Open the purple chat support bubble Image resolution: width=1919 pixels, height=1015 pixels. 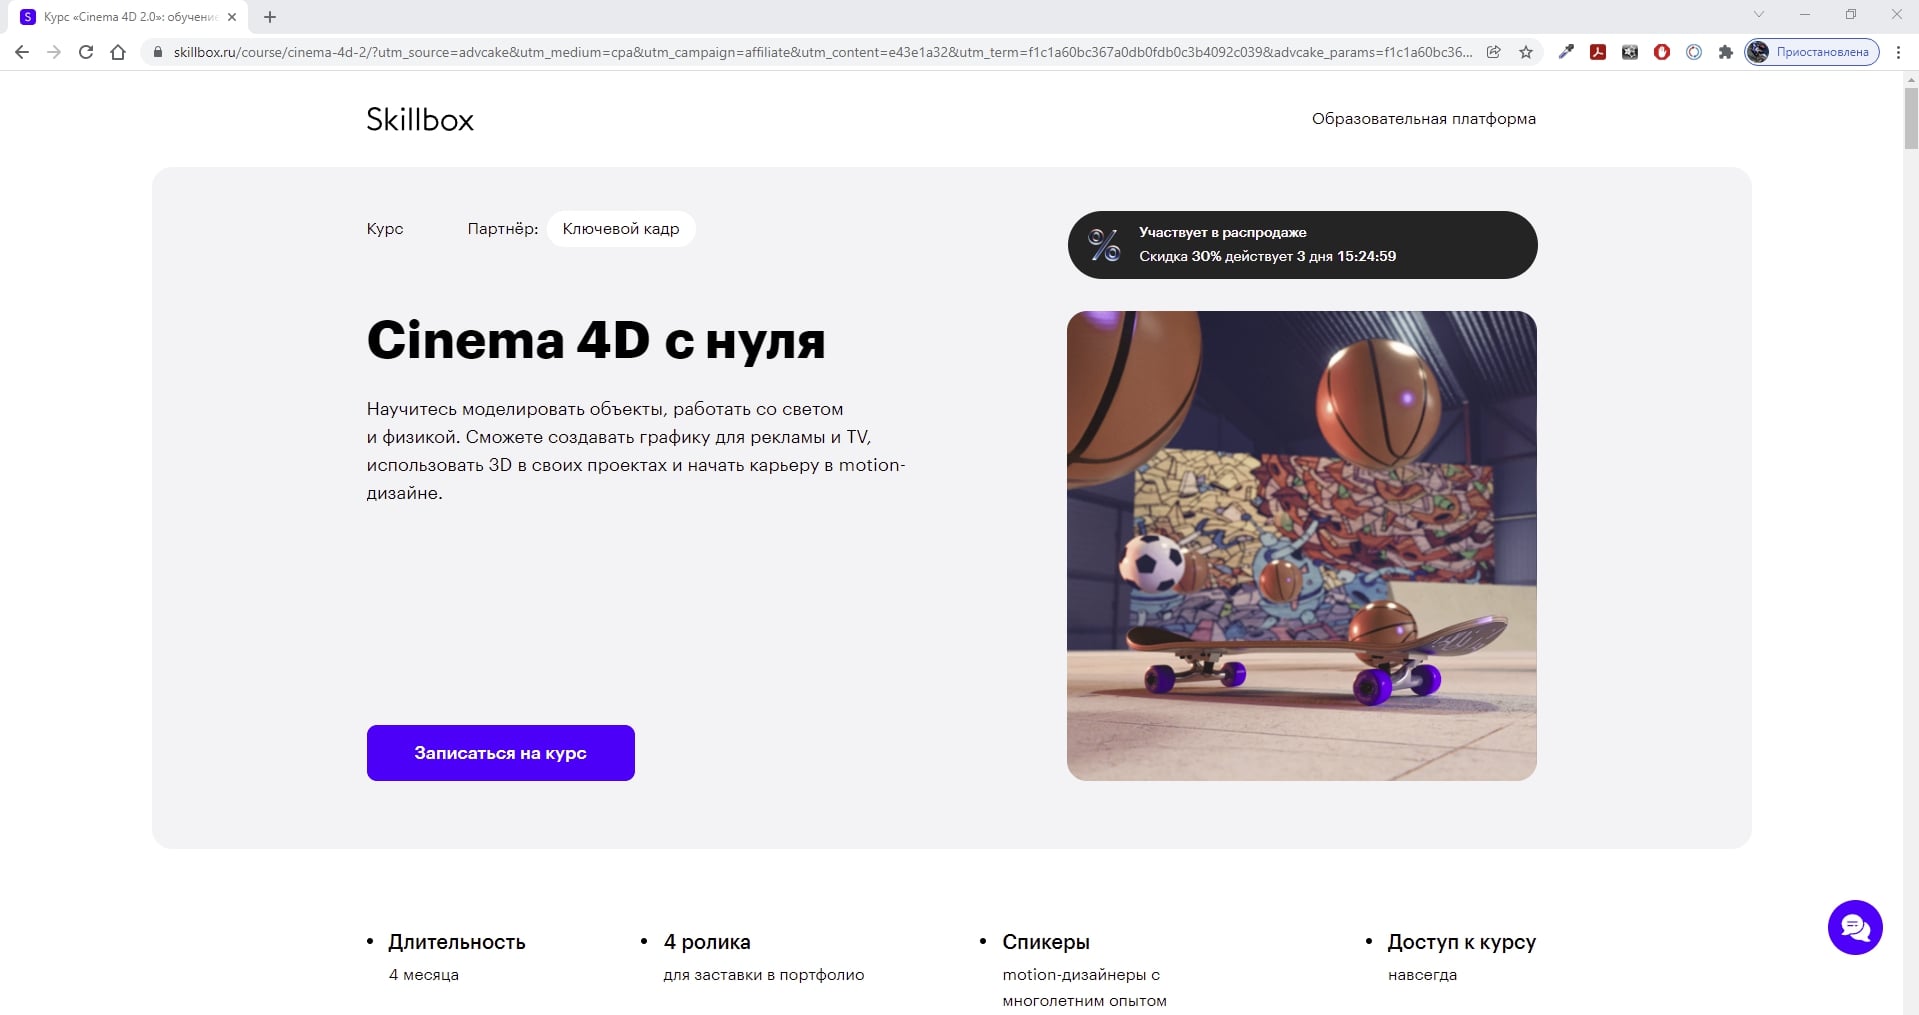click(1855, 927)
